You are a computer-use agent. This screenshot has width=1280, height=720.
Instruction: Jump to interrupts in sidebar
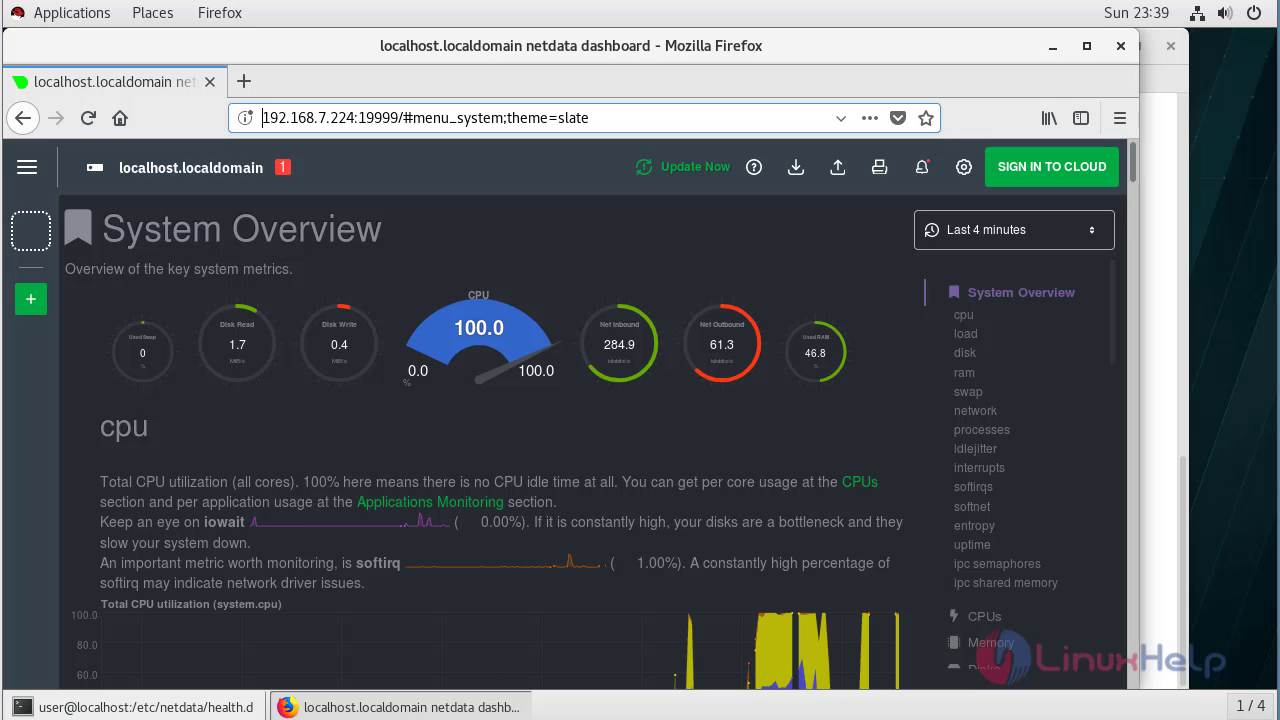pyautogui.click(x=979, y=468)
